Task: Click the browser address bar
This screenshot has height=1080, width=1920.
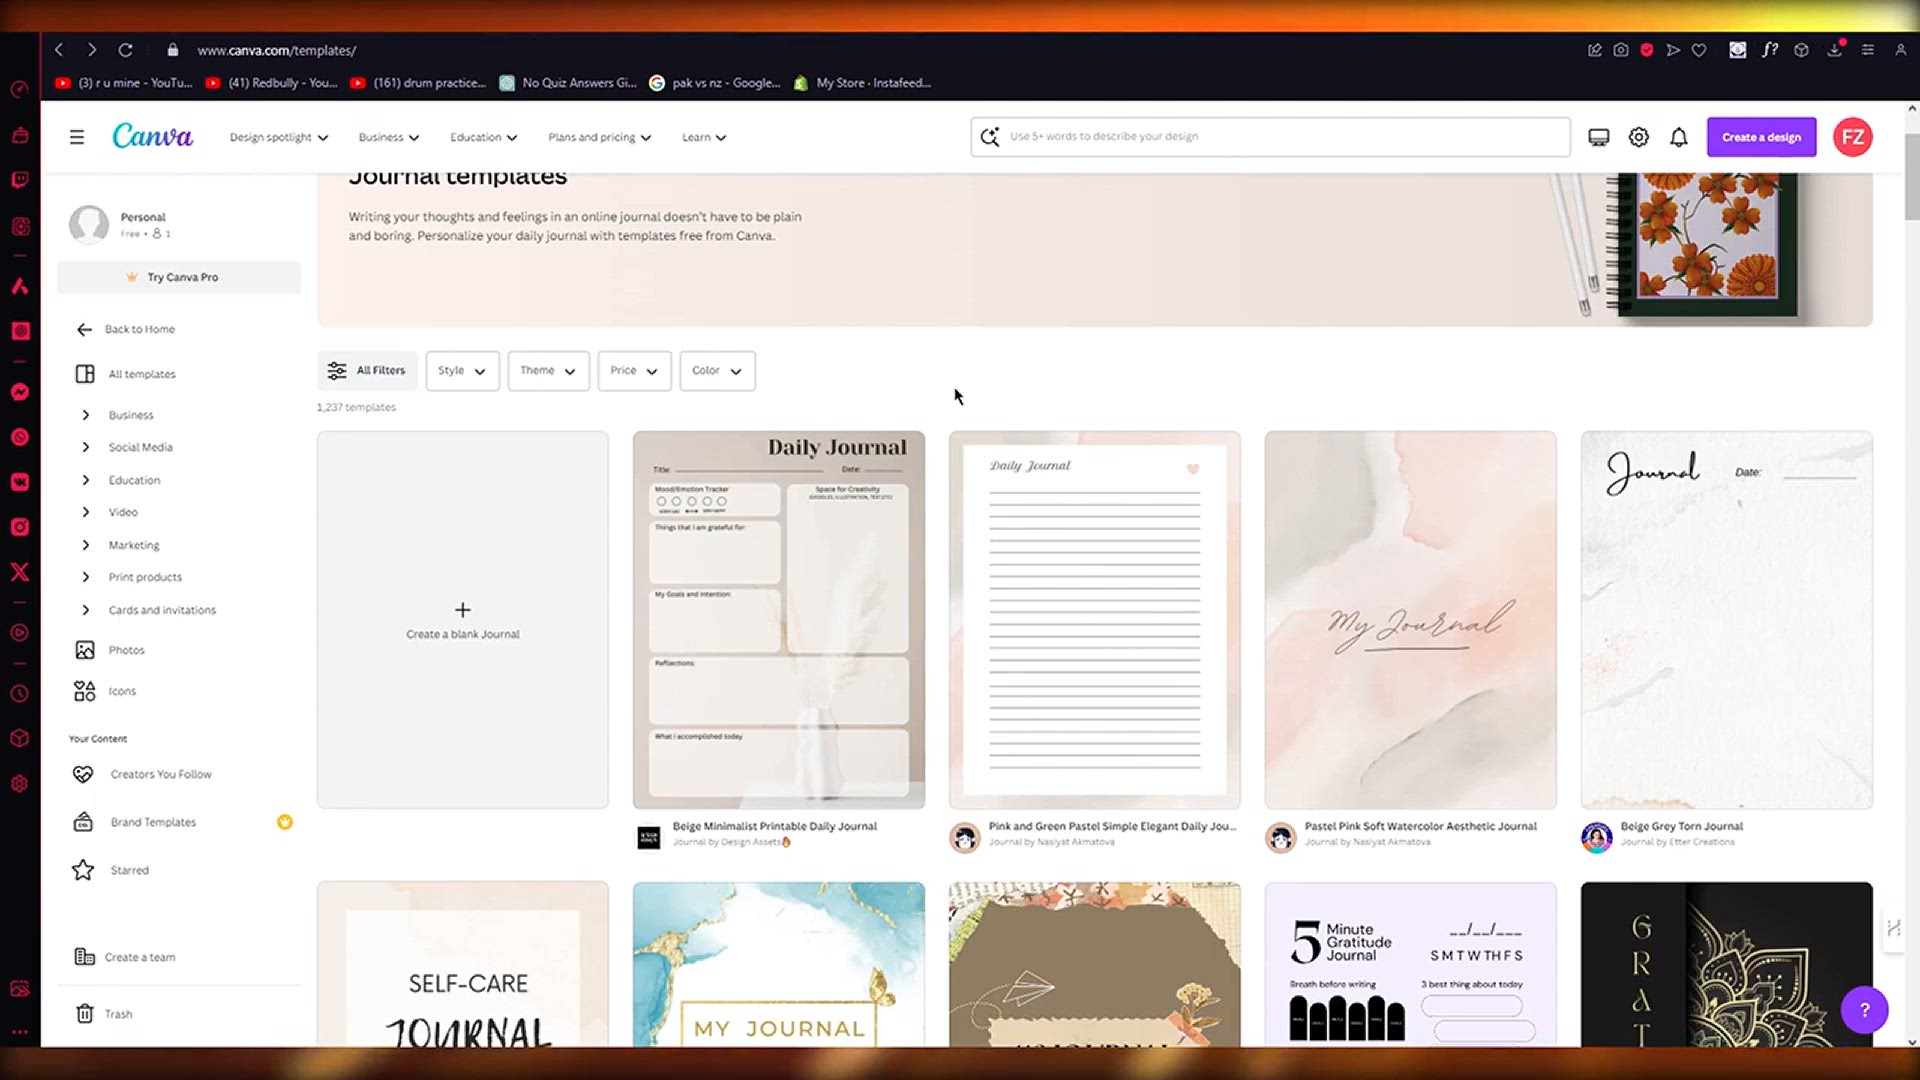Action: 277,50
